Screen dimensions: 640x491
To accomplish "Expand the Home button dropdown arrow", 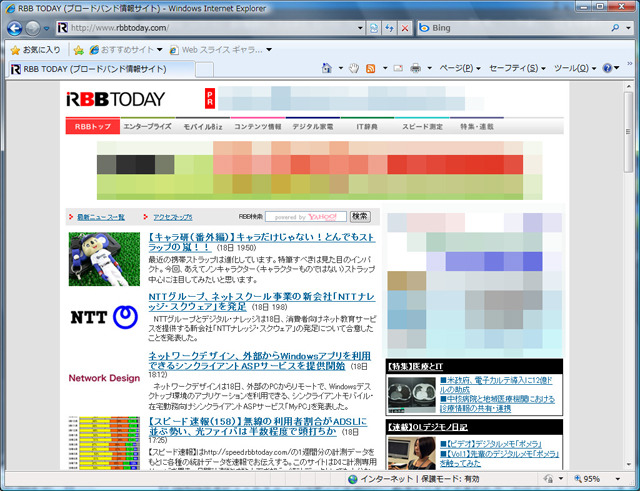I will click(340, 68).
